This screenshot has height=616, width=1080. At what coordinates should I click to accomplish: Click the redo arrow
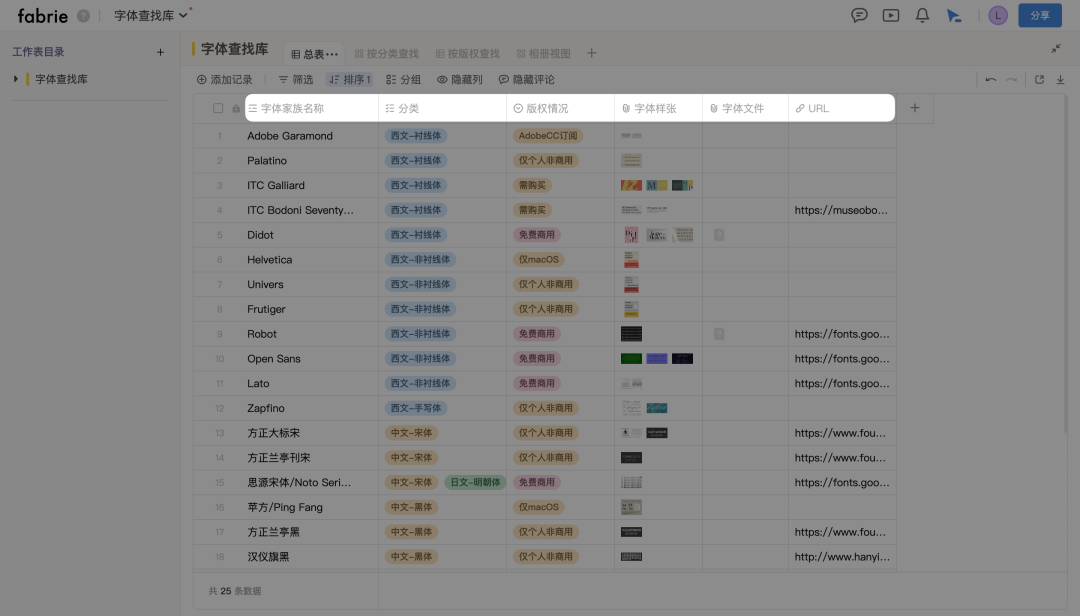coord(1011,80)
